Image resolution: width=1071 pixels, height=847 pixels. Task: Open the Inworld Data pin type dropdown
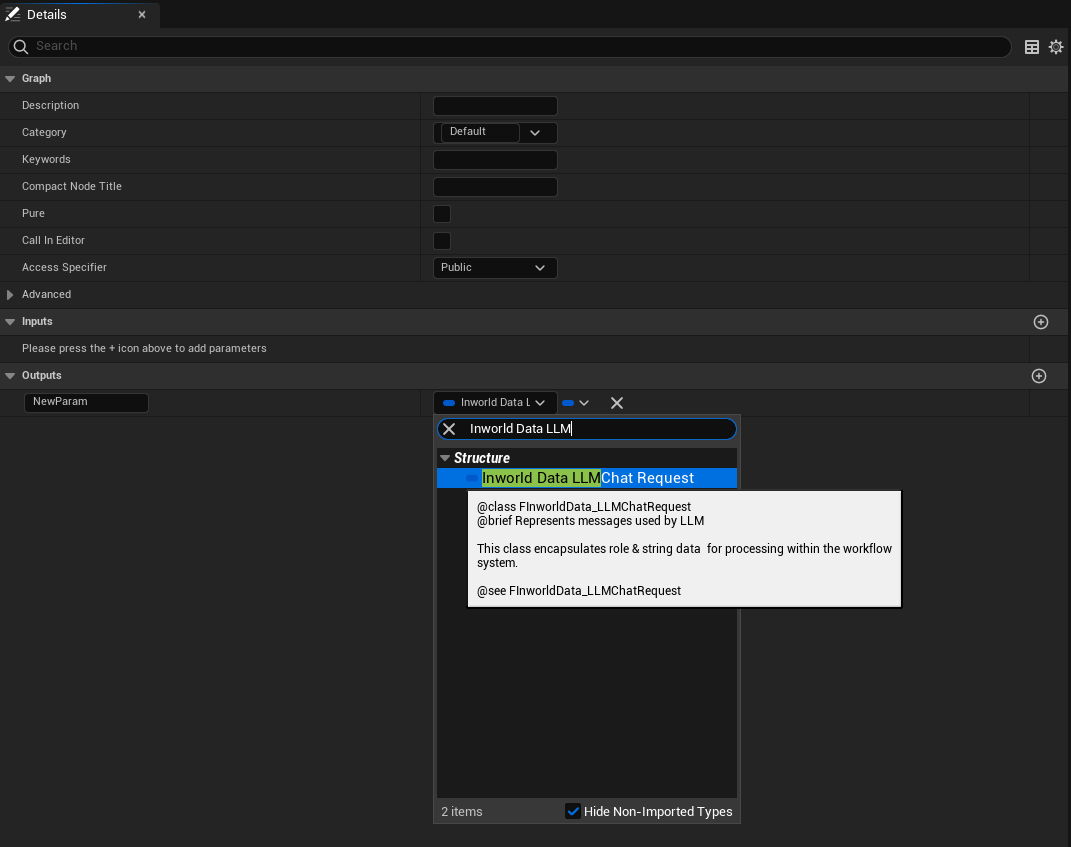495,402
